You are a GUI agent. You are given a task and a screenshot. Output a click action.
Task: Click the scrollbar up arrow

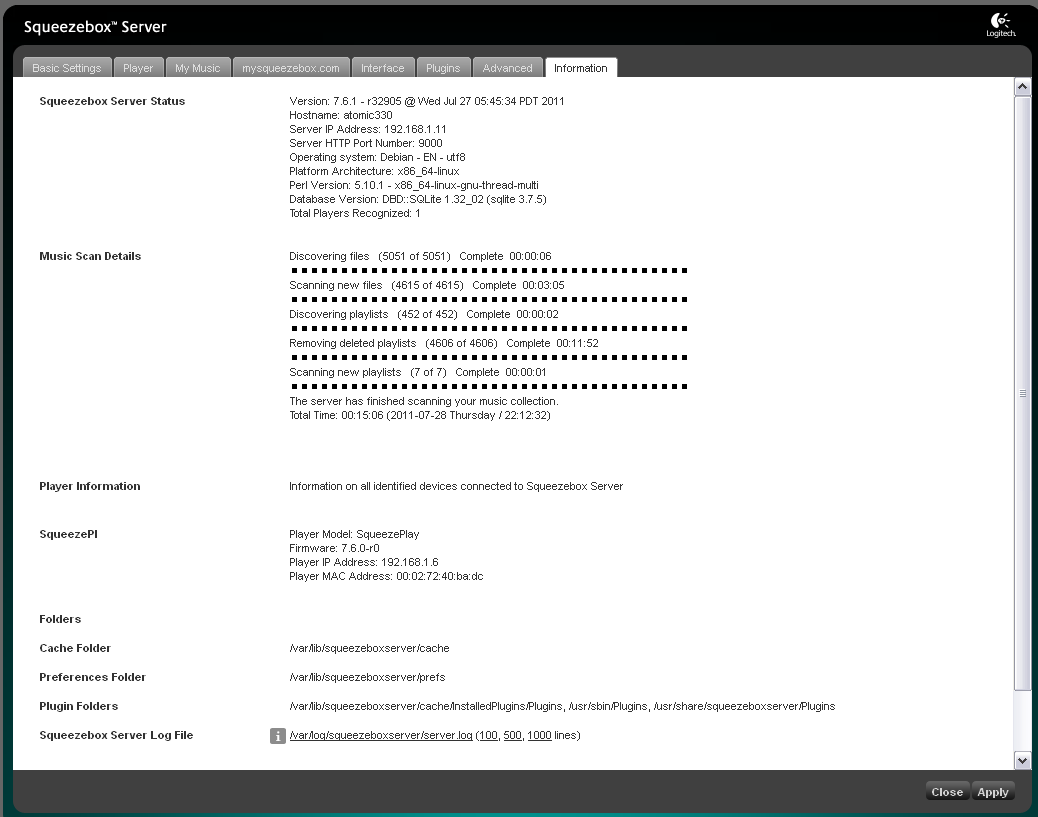(x=1022, y=87)
